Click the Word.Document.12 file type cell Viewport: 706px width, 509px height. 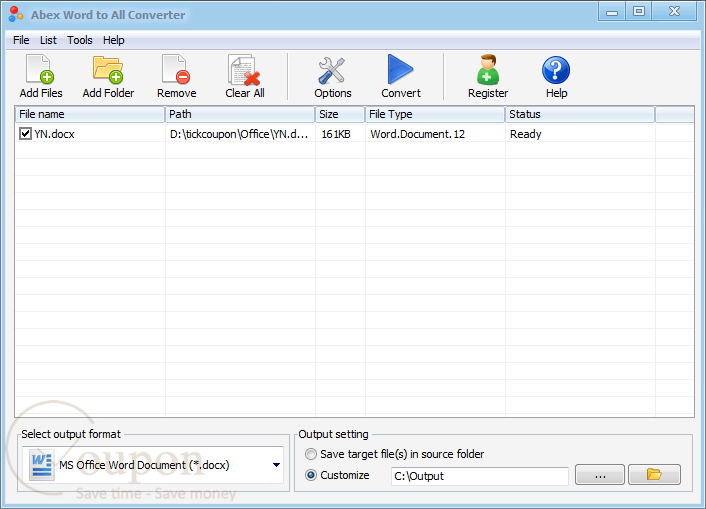point(417,134)
